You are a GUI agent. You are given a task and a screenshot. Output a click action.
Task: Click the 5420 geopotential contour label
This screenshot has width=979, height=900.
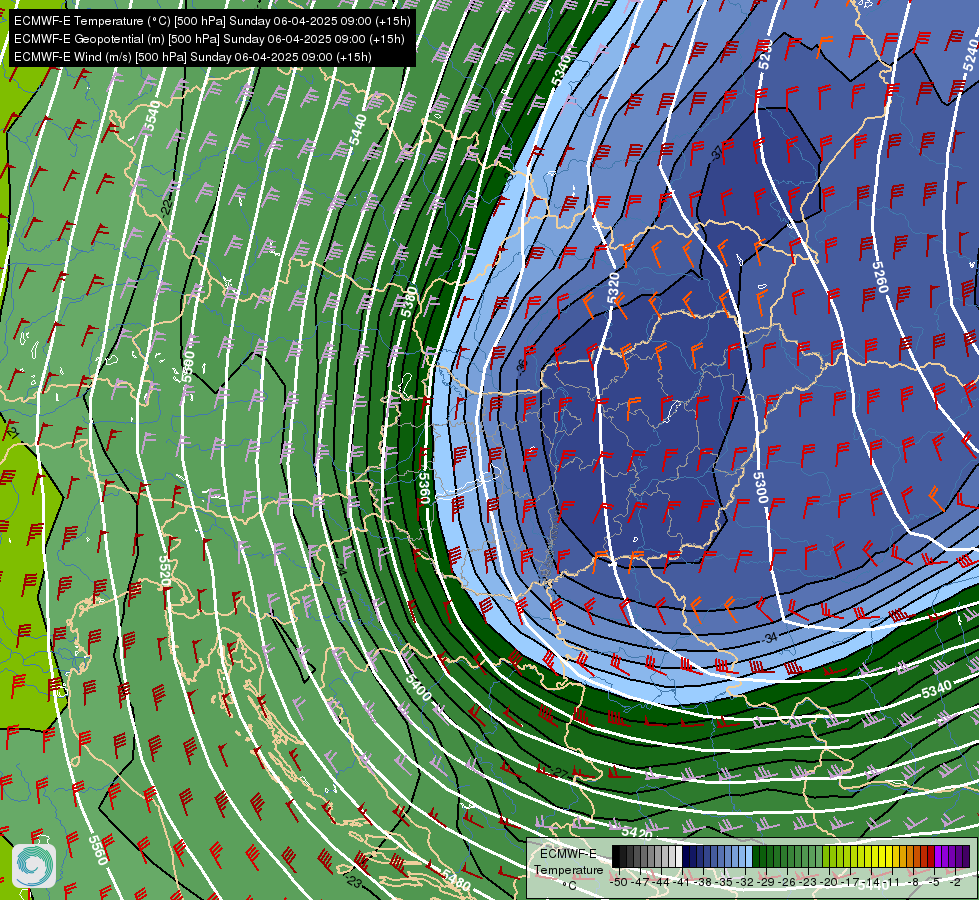click(x=637, y=833)
